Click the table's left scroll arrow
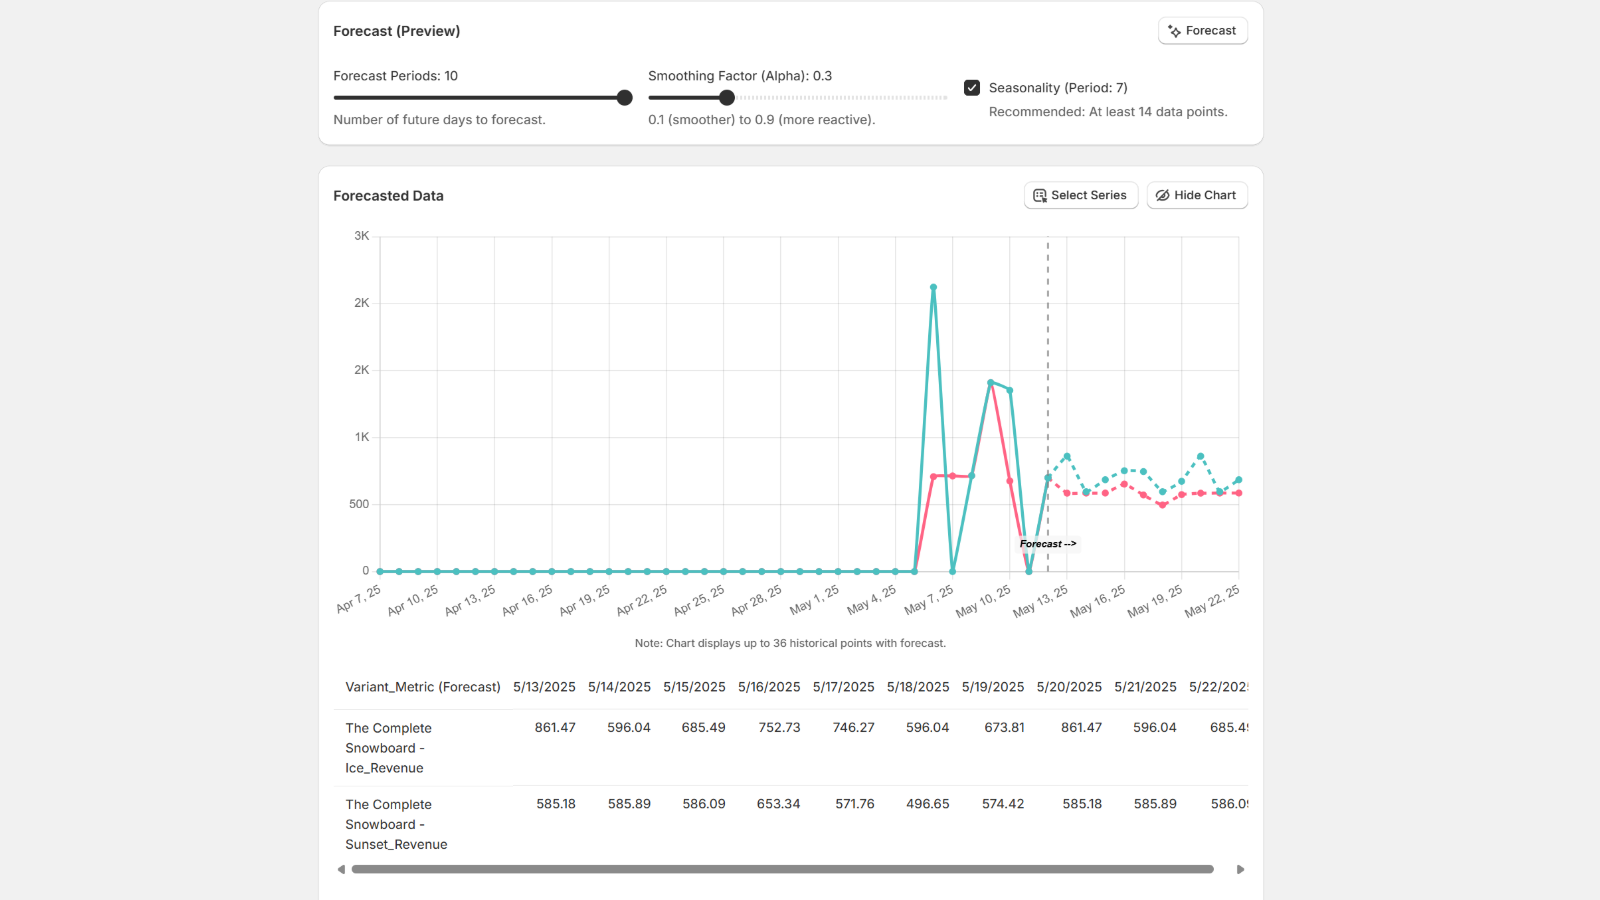The image size is (1600, 900). [341, 870]
